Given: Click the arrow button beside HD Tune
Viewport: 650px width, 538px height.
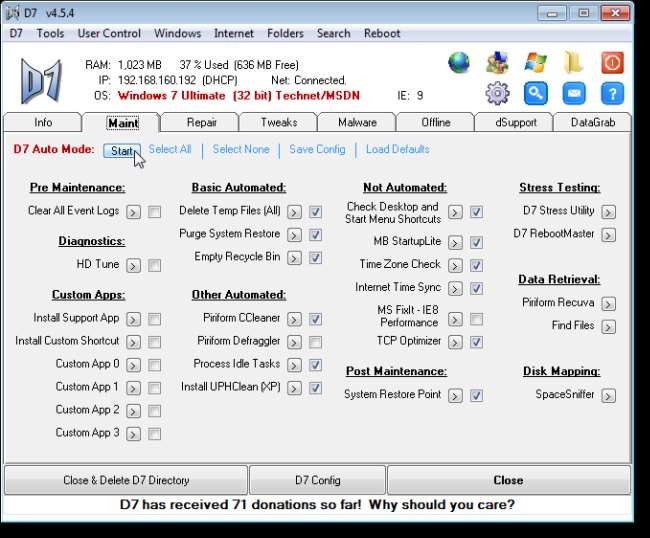Looking at the screenshot, I should [x=134, y=266].
